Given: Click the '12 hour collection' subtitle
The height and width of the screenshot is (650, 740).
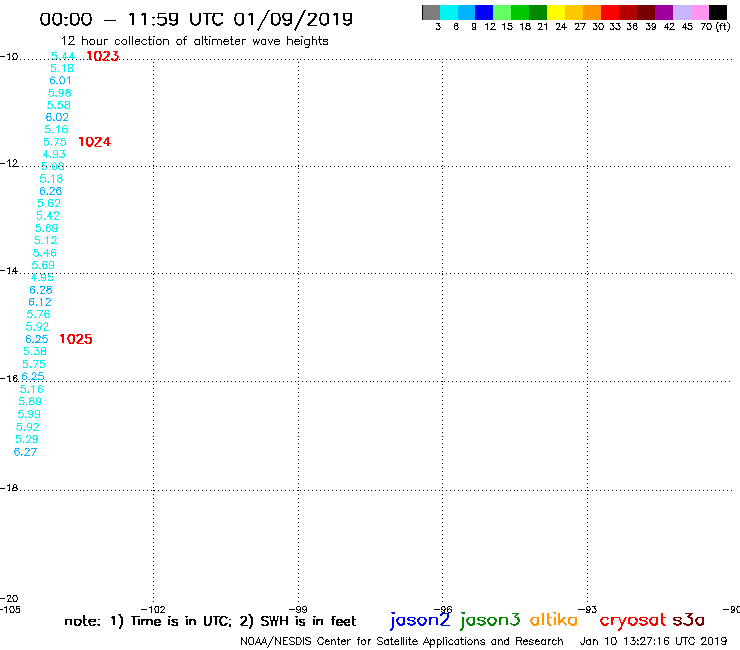Looking at the screenshot, I should point(194,41).
